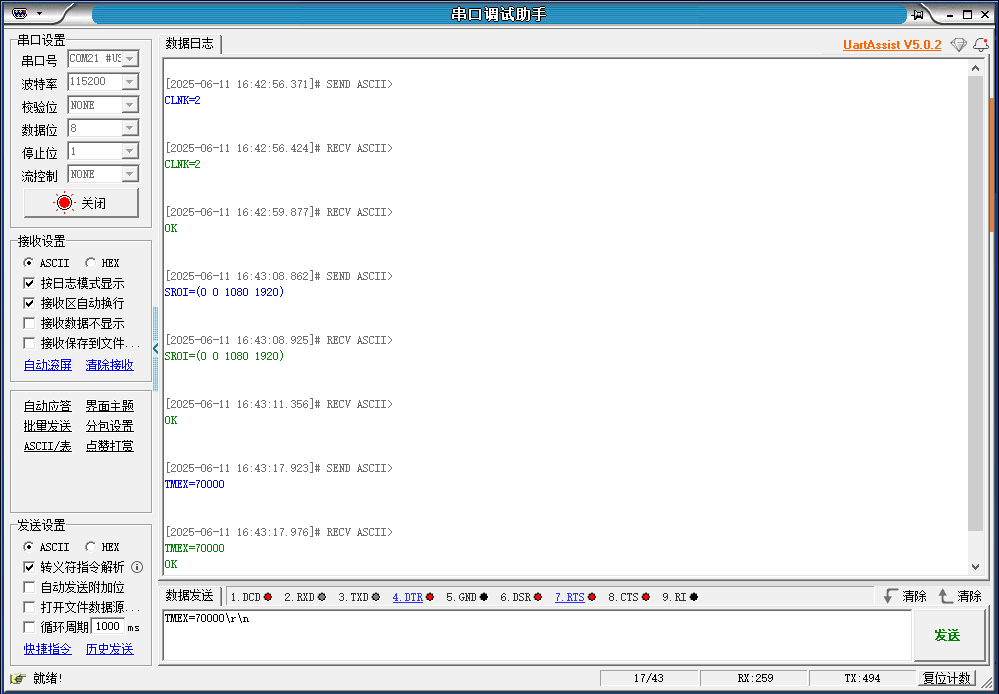
Task: Click the left 清除 arrow icon
Action: coord(891,596)
